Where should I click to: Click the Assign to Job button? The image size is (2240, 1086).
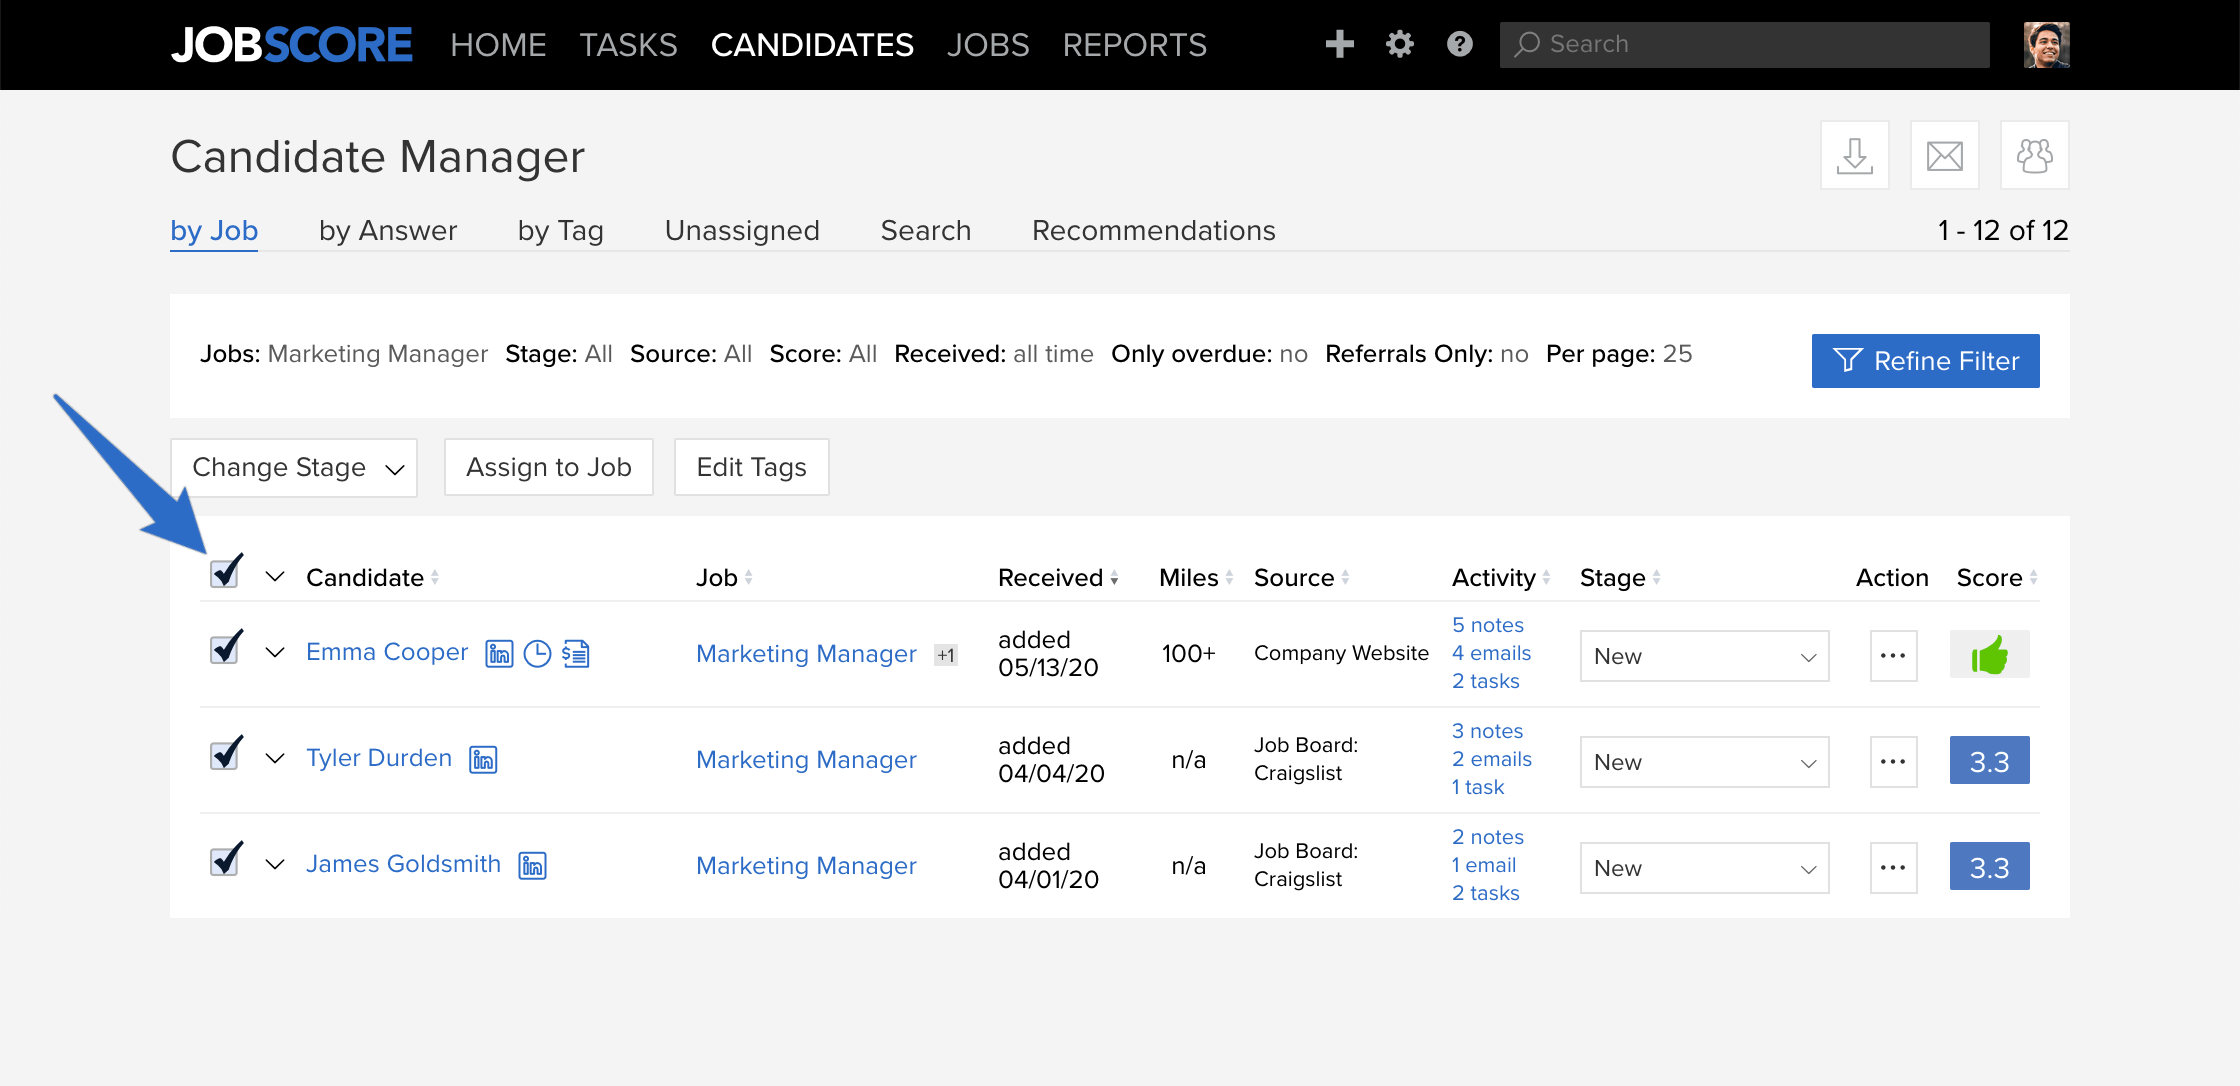pyautogui.click(x=549, y=467)
